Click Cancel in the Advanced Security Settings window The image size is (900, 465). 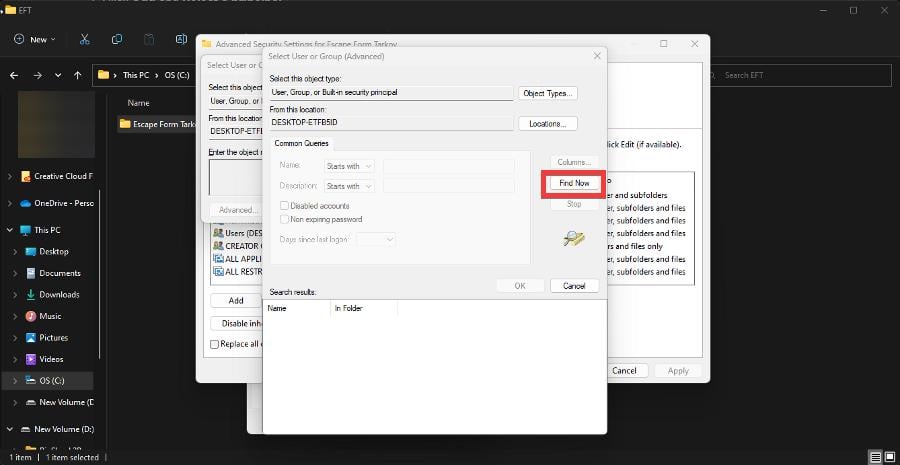coord(624,371)
